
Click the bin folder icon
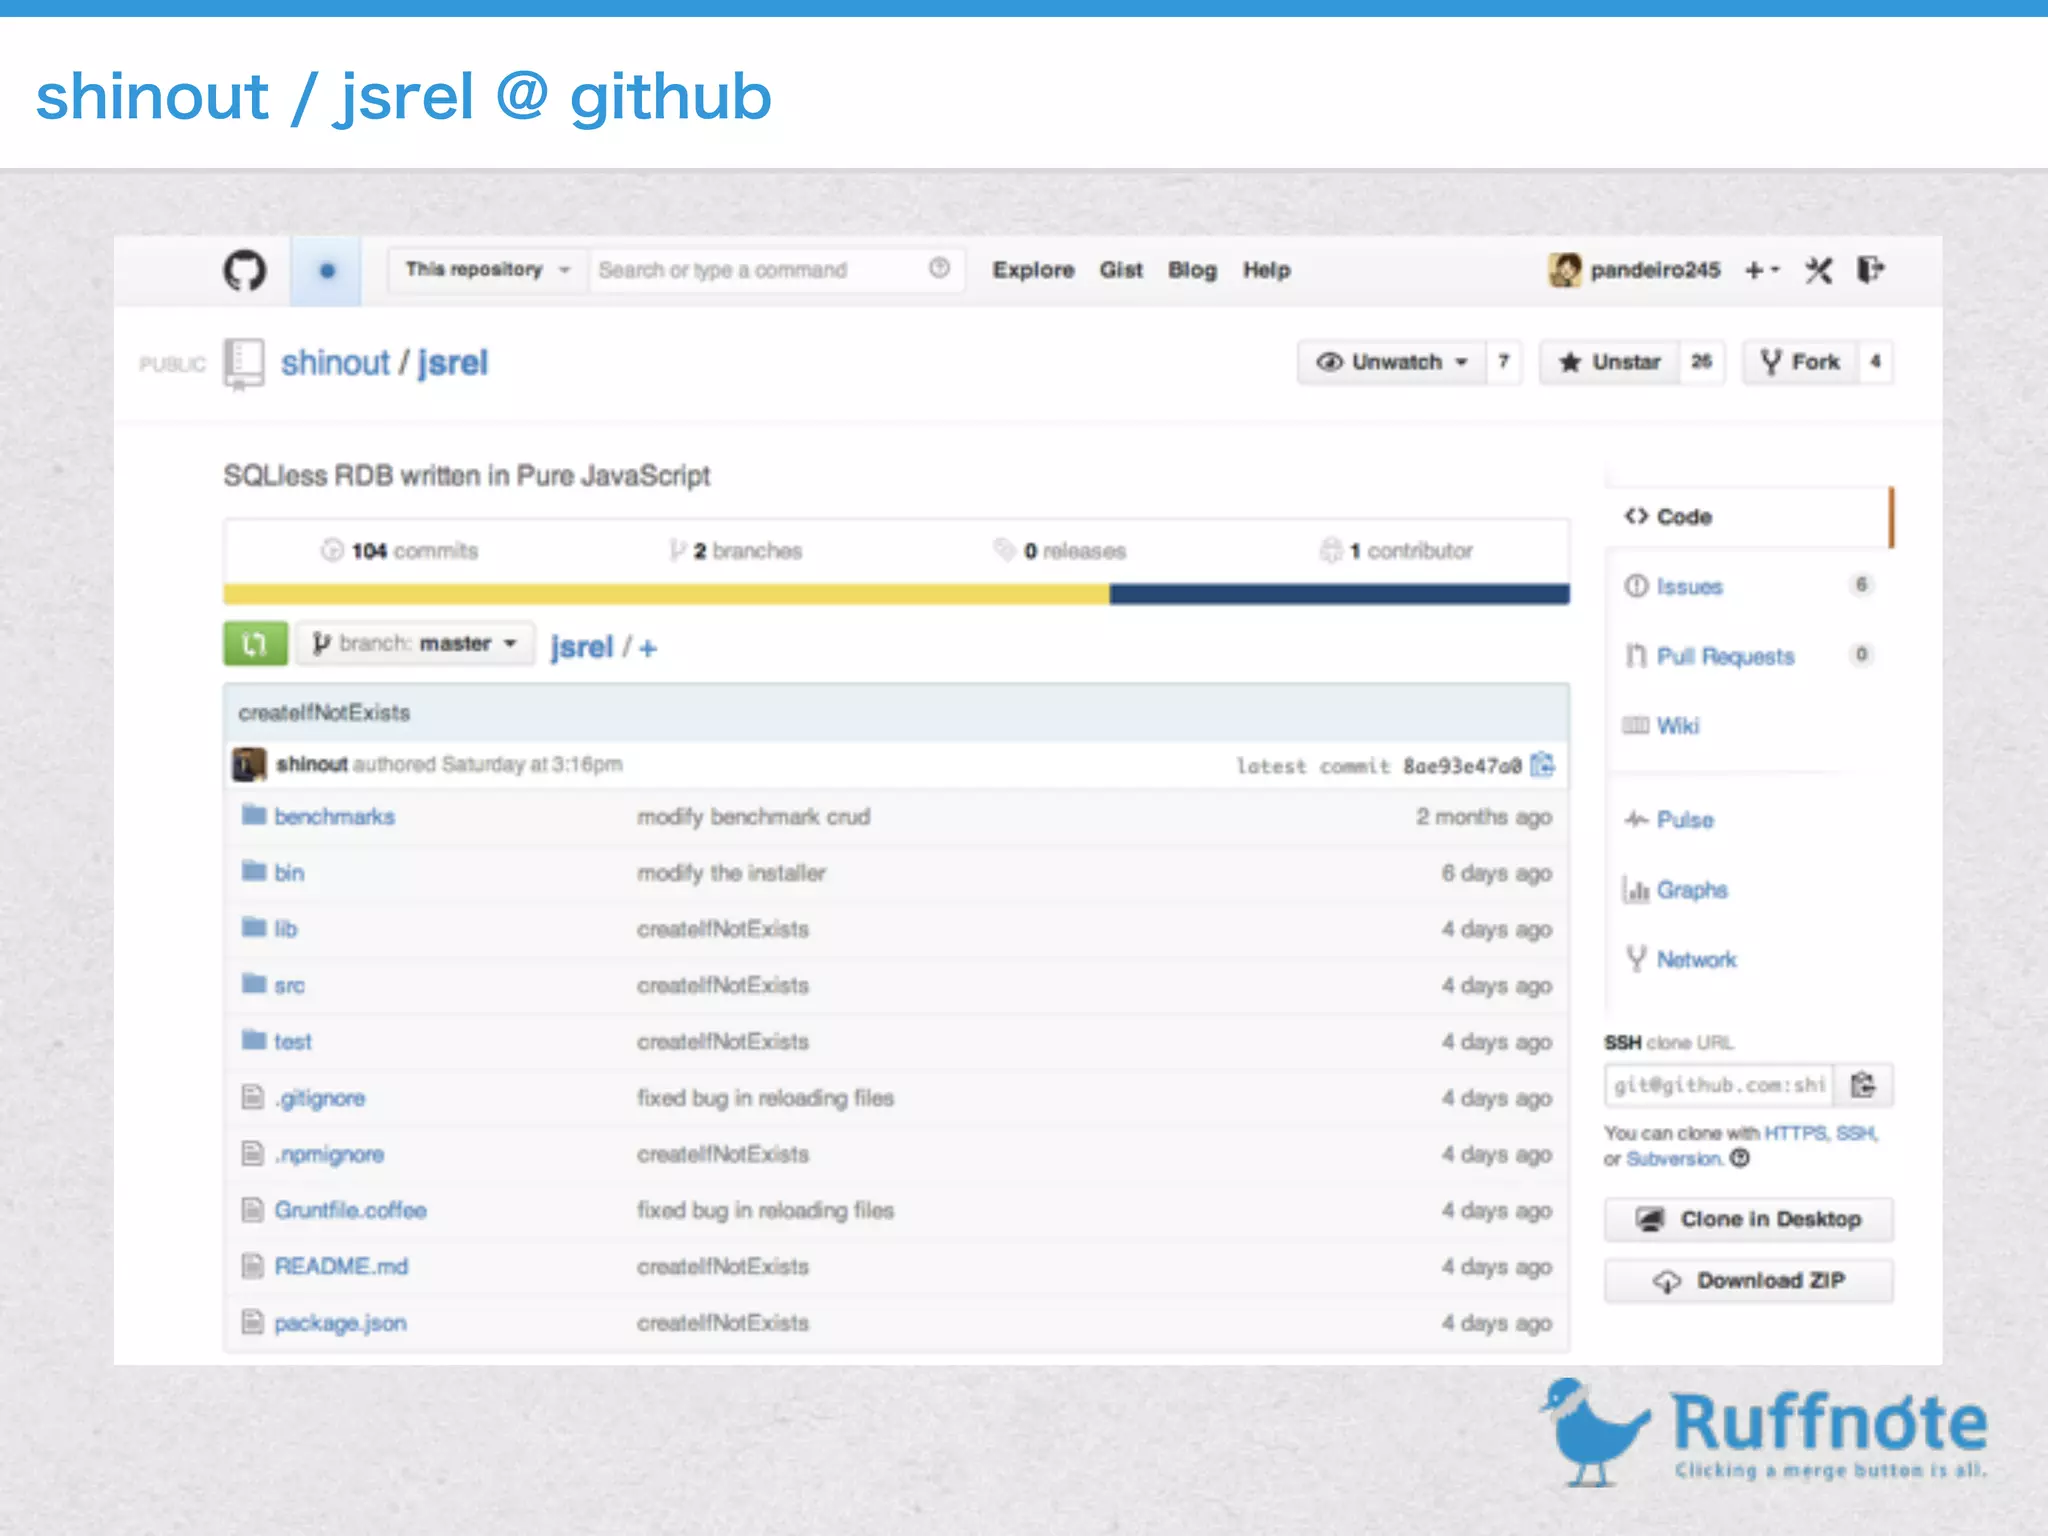click(254, 871)
